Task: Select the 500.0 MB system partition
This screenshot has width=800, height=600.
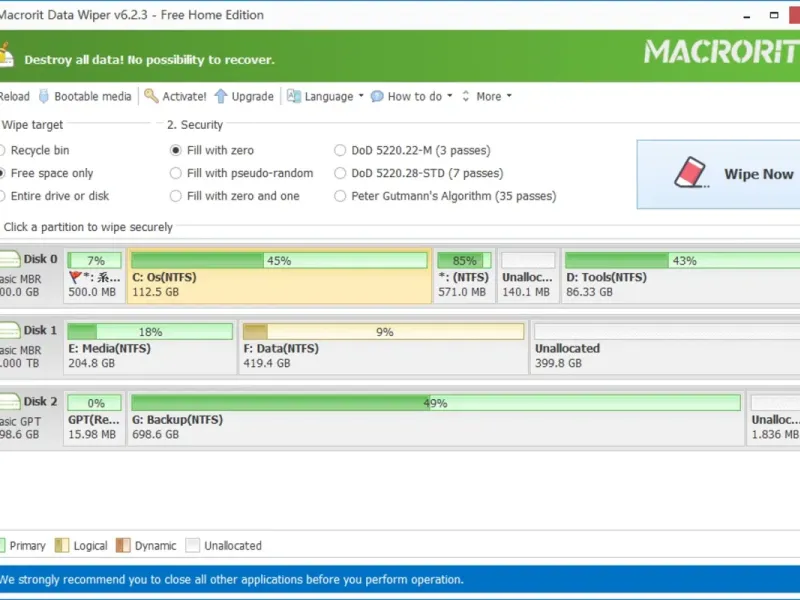Action: pos(94,276)
